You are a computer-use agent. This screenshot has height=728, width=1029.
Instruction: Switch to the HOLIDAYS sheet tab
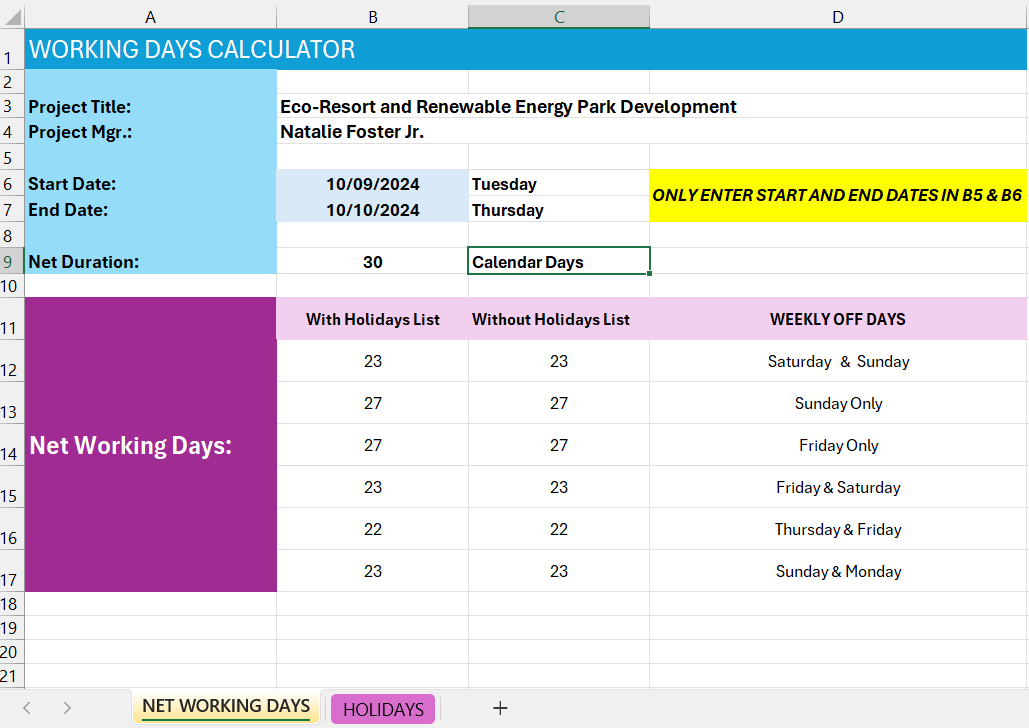[383, 709]
